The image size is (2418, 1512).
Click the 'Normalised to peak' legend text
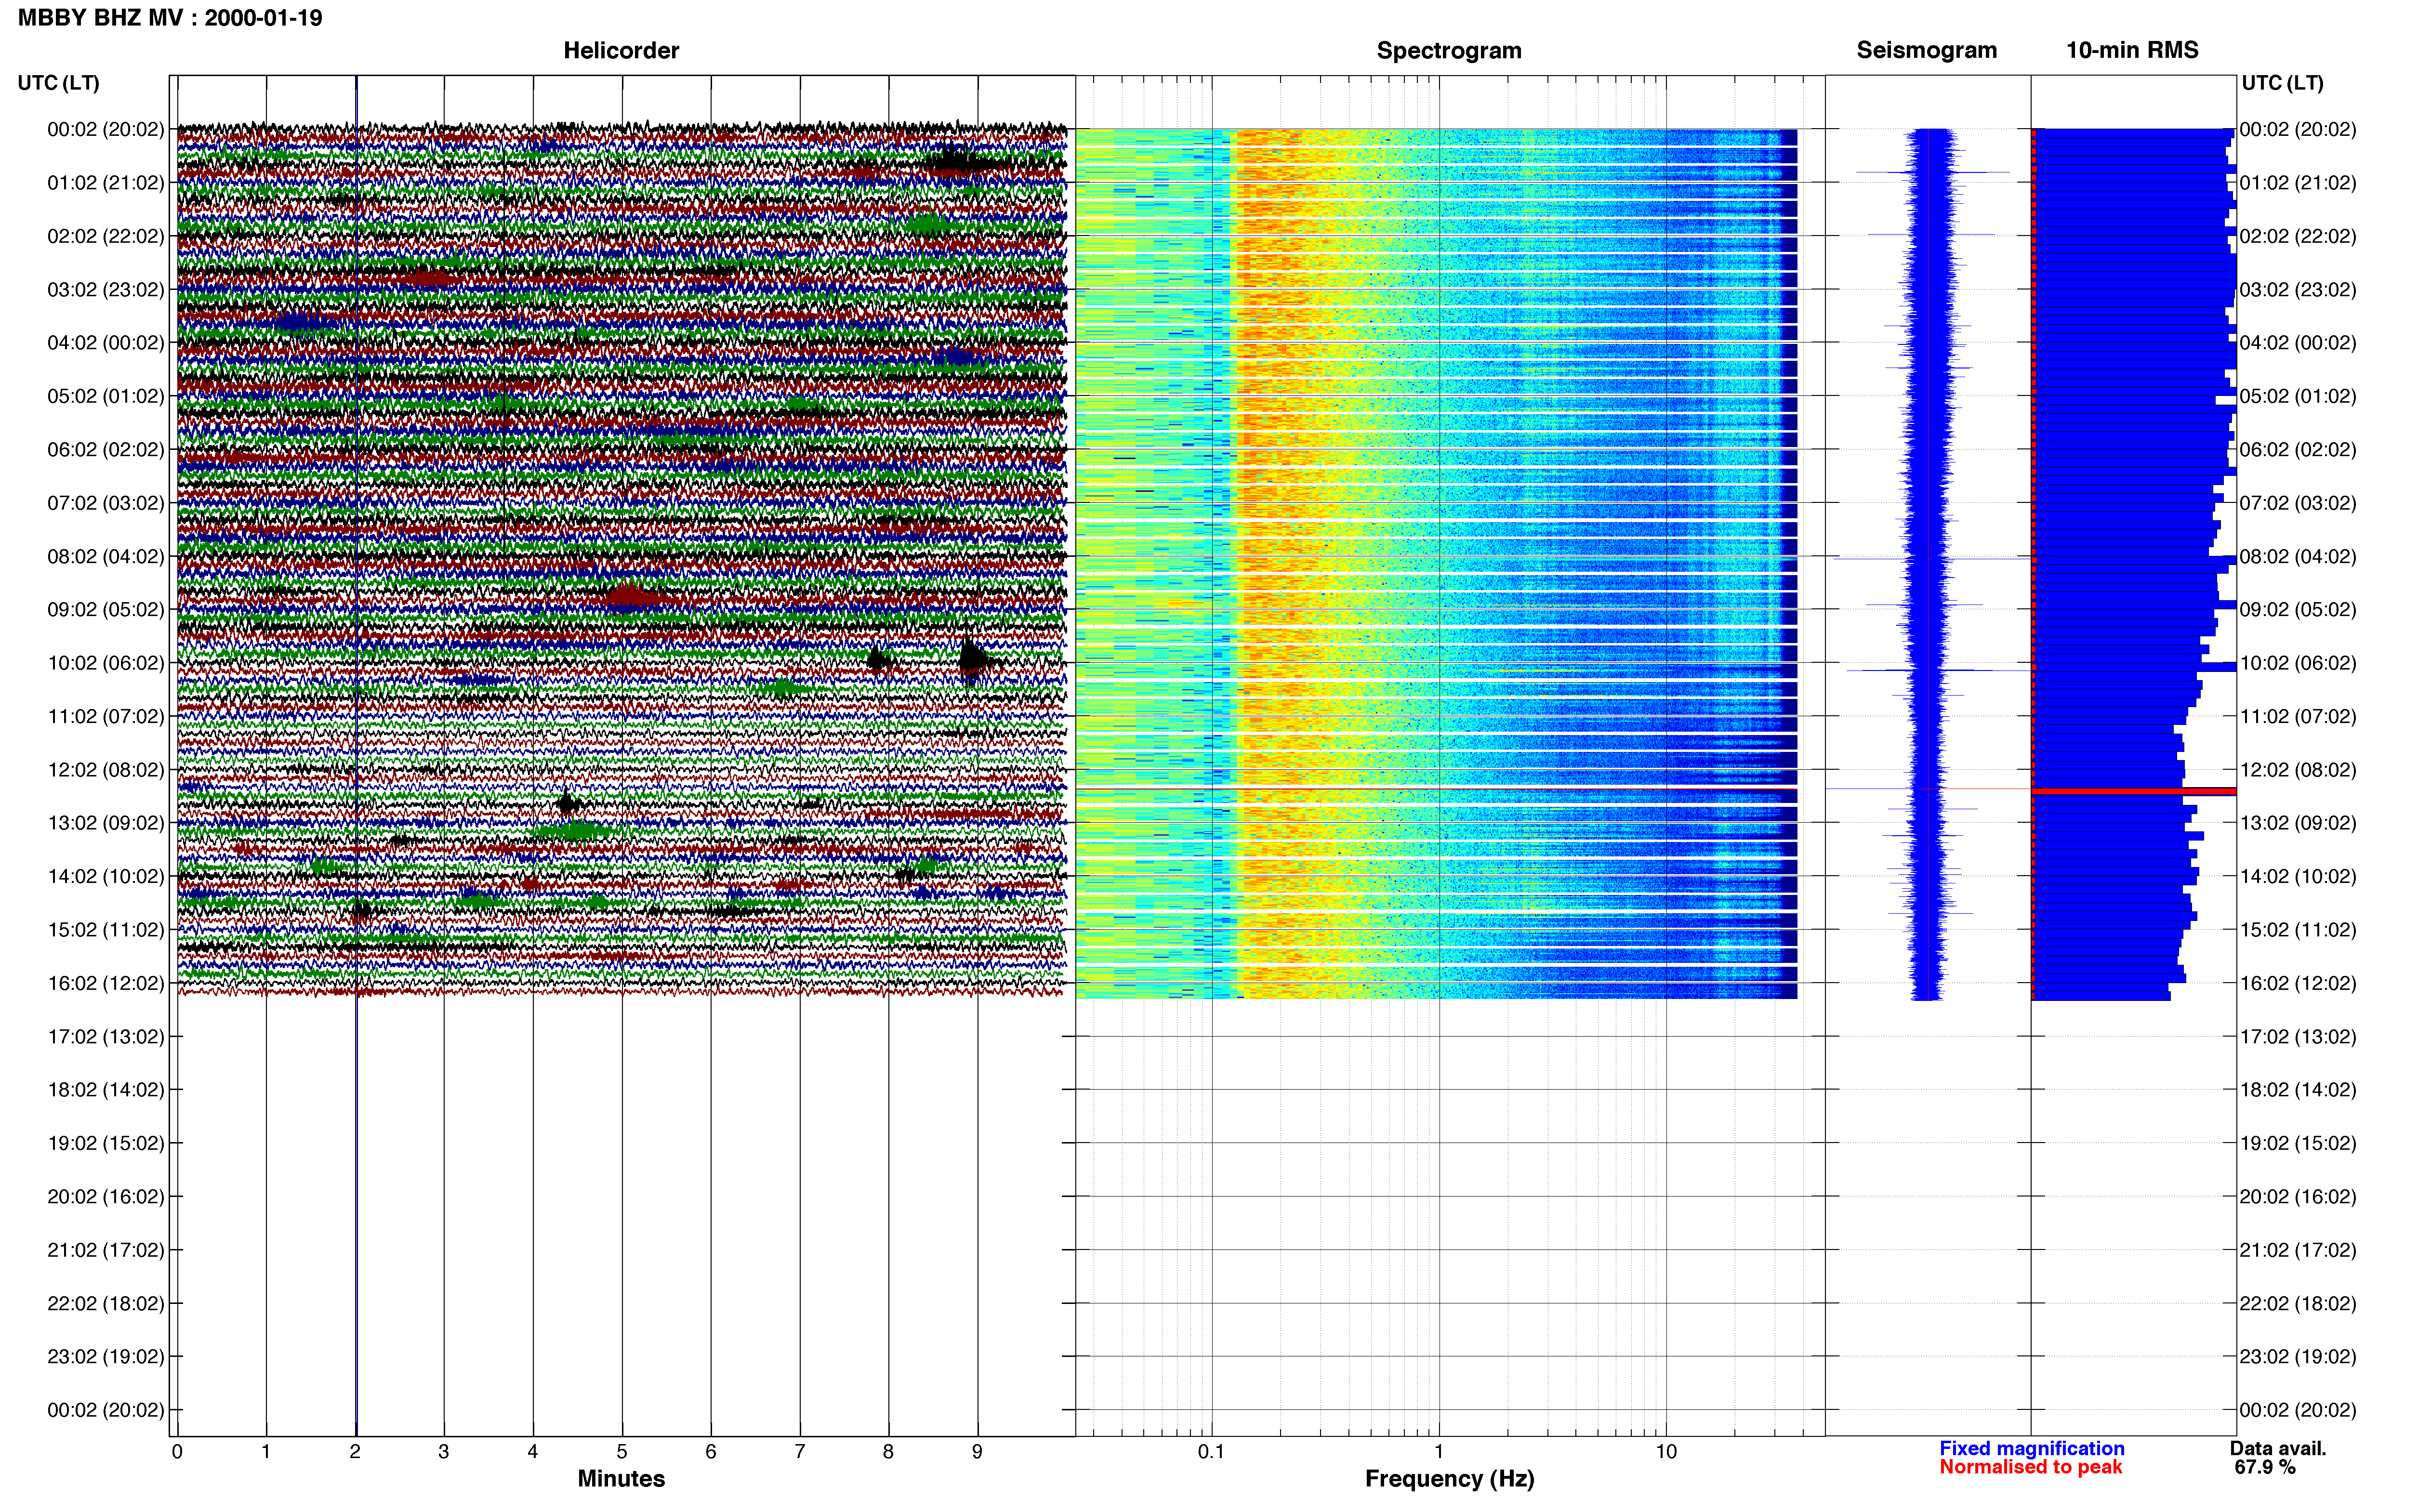[2030, 1467]
